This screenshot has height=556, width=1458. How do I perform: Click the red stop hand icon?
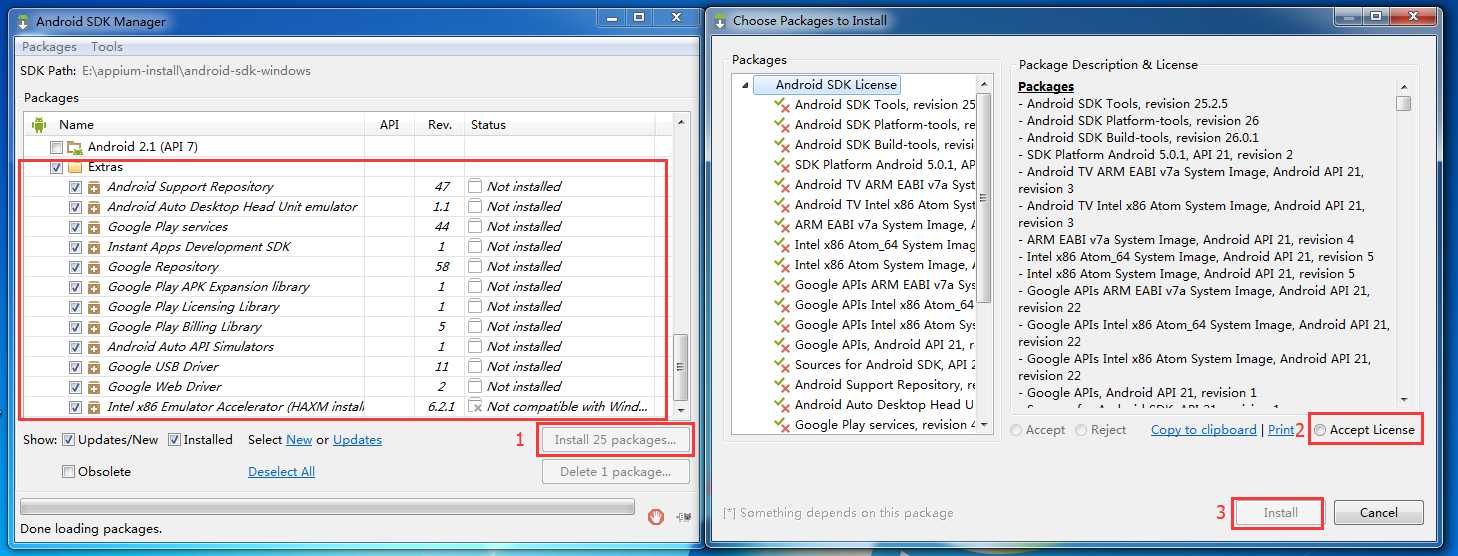tap(656, 516)
